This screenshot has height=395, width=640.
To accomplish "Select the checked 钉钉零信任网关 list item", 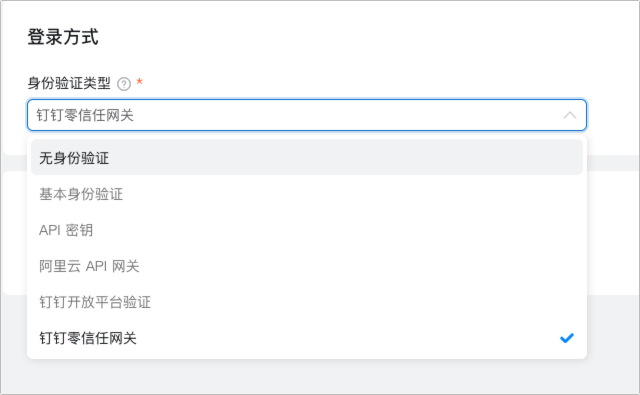I will point(307,338).
